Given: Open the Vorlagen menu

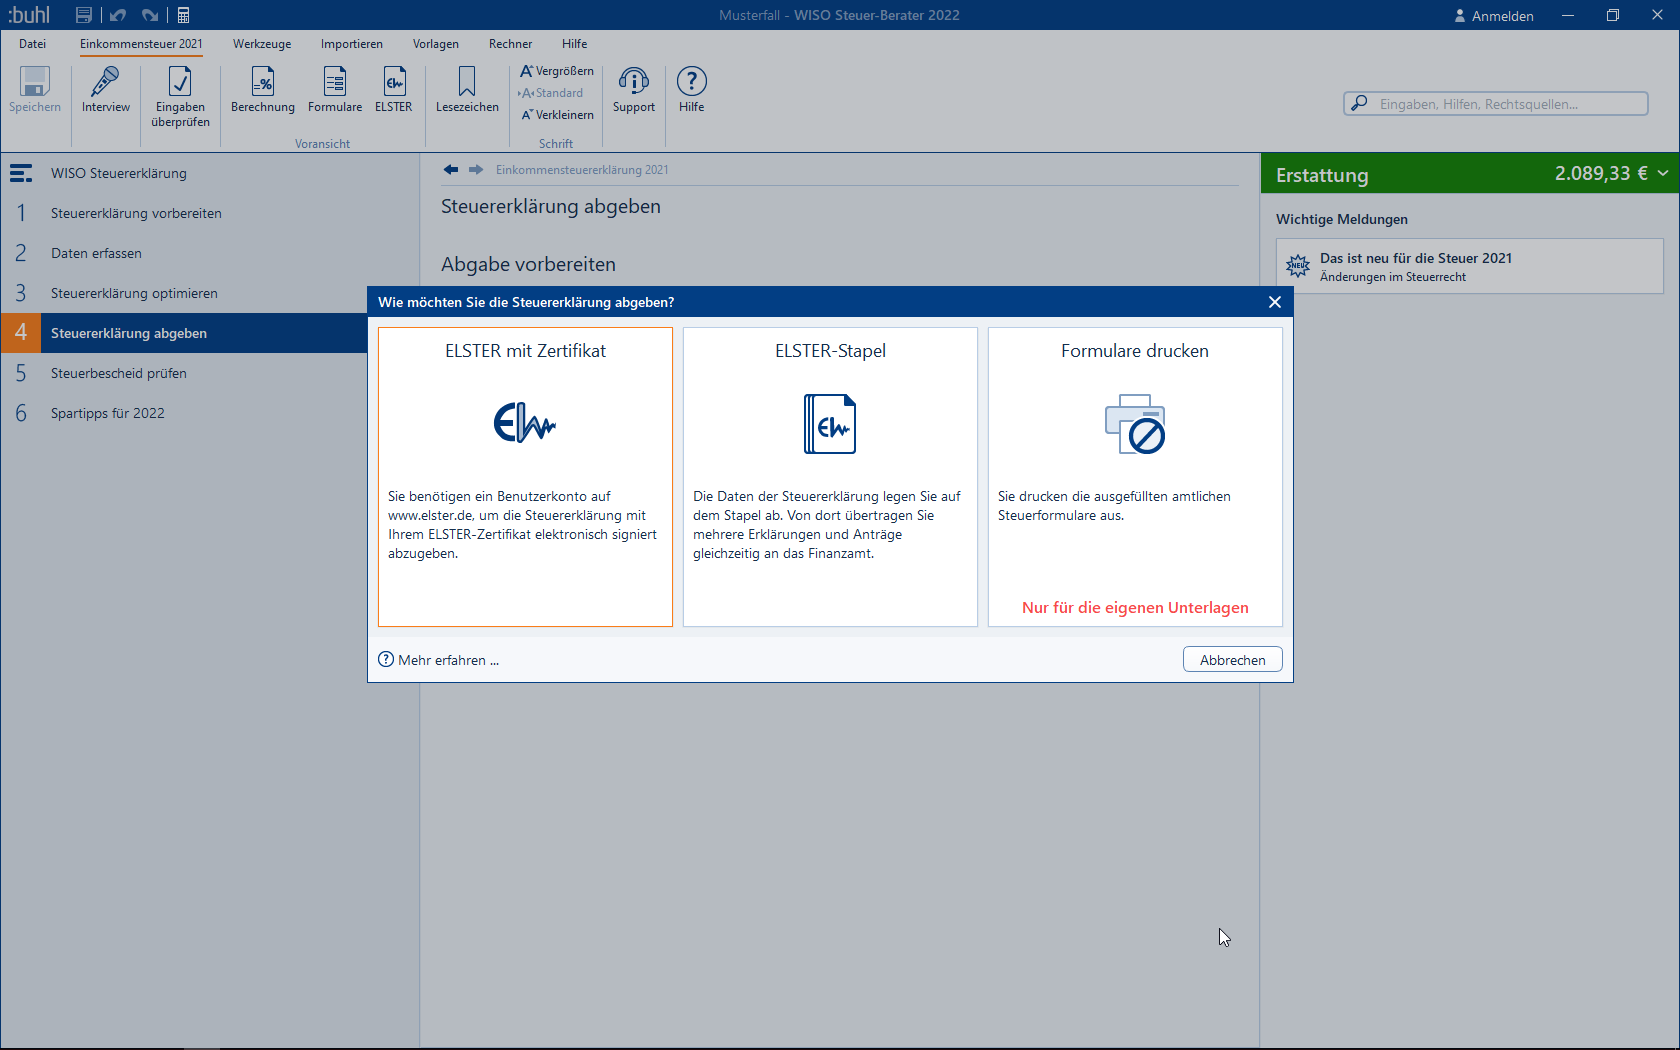Looking at the screenshot, I should 436,44.
